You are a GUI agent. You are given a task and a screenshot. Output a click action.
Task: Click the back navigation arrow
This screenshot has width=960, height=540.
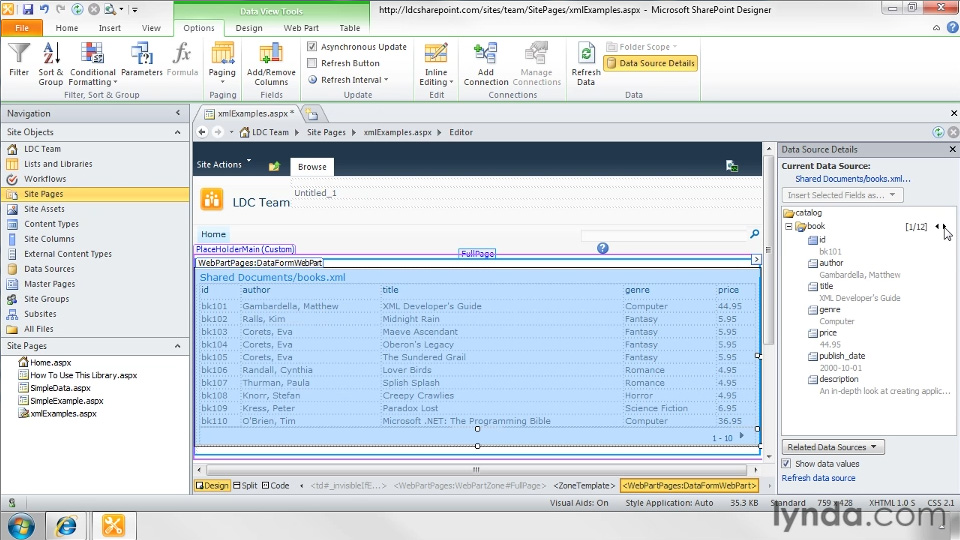tap(202, 132)
